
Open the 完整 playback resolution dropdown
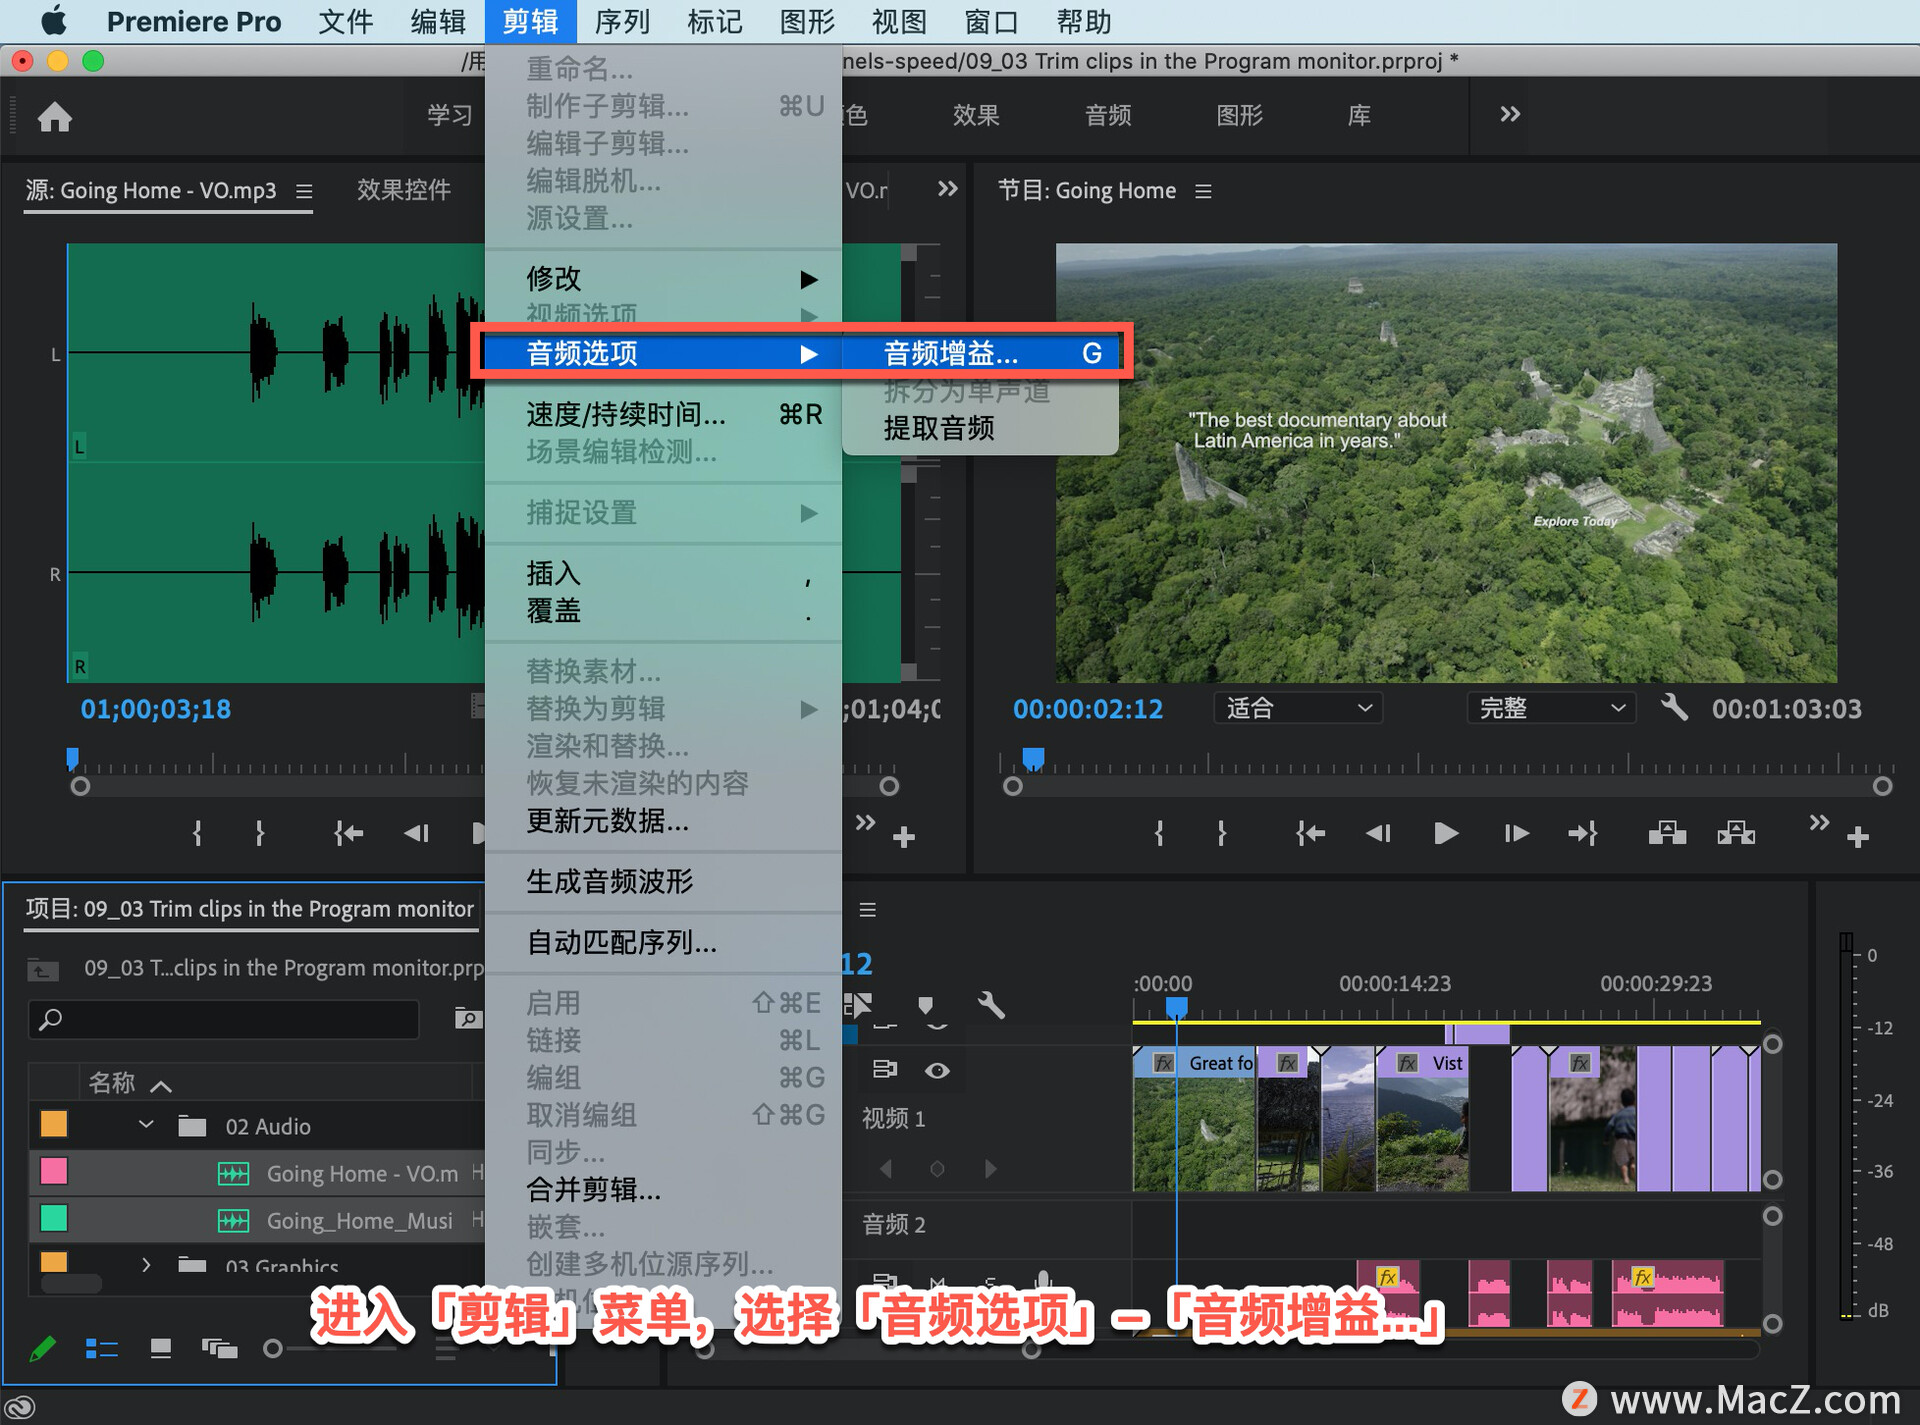pos(1550,708)
